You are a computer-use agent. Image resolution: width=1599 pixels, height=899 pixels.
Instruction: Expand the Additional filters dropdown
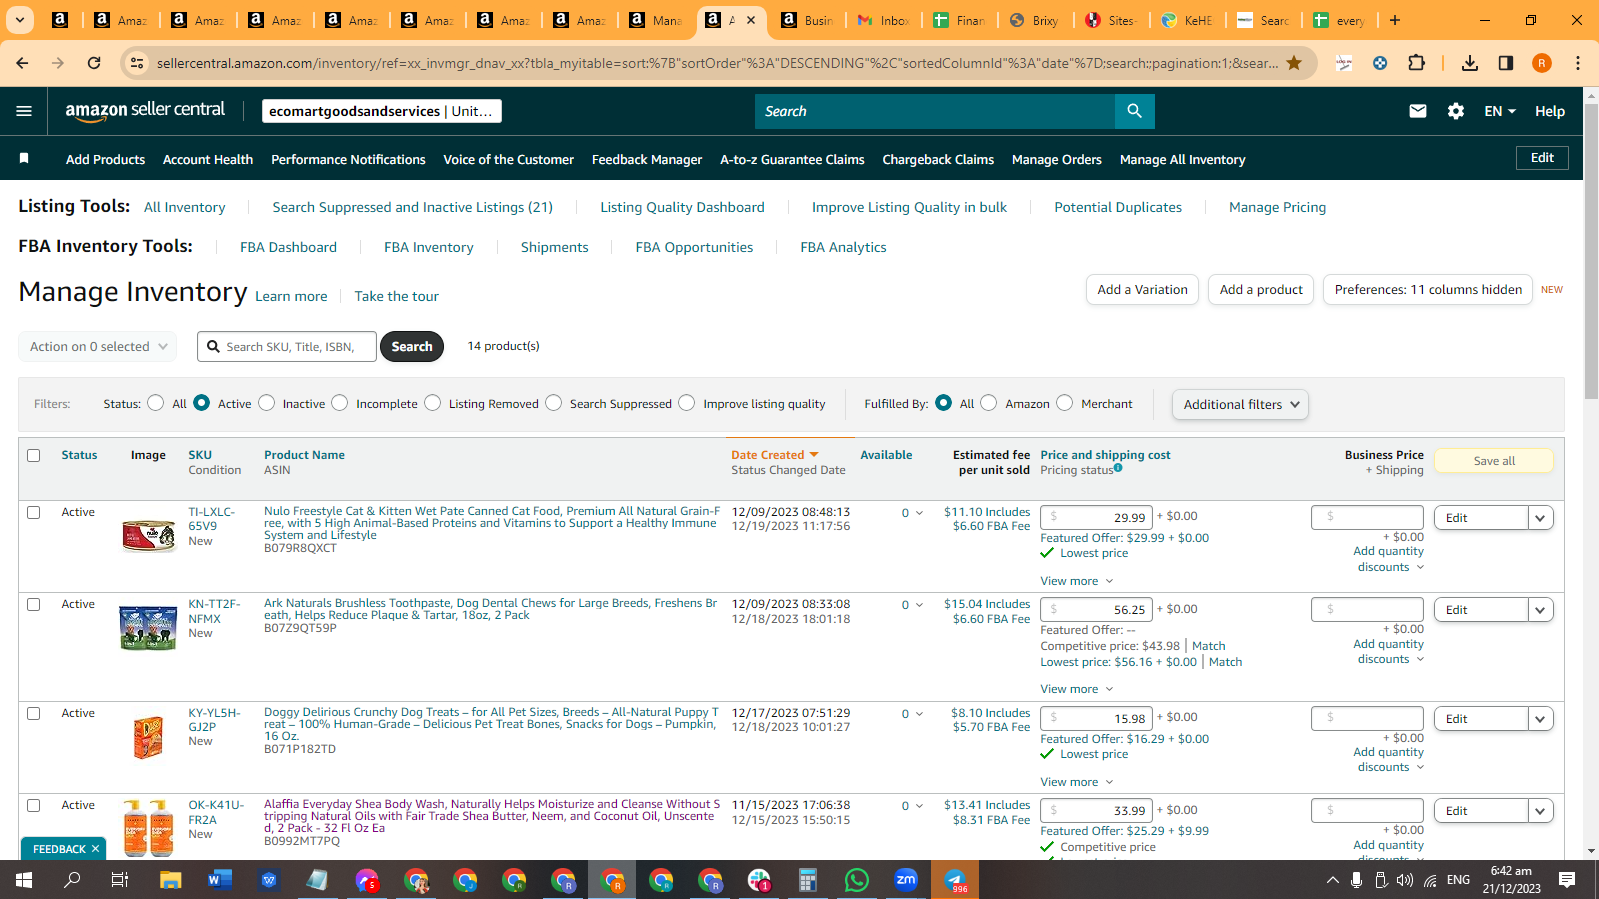(1240, 404)
